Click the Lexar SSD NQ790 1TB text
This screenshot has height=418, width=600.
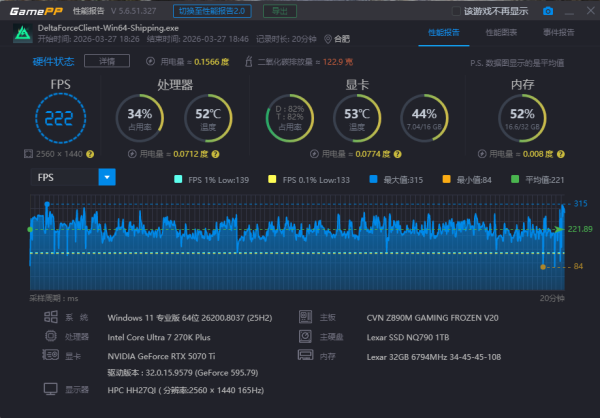(x=408, y=337)
